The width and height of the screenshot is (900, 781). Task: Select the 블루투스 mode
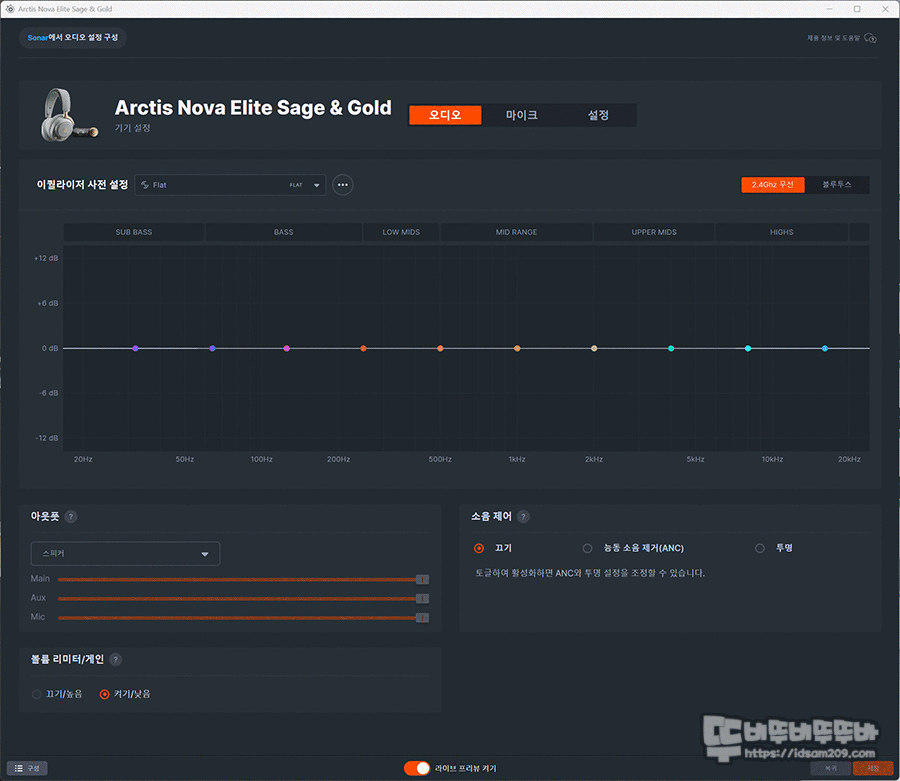(x=837, y=185)
